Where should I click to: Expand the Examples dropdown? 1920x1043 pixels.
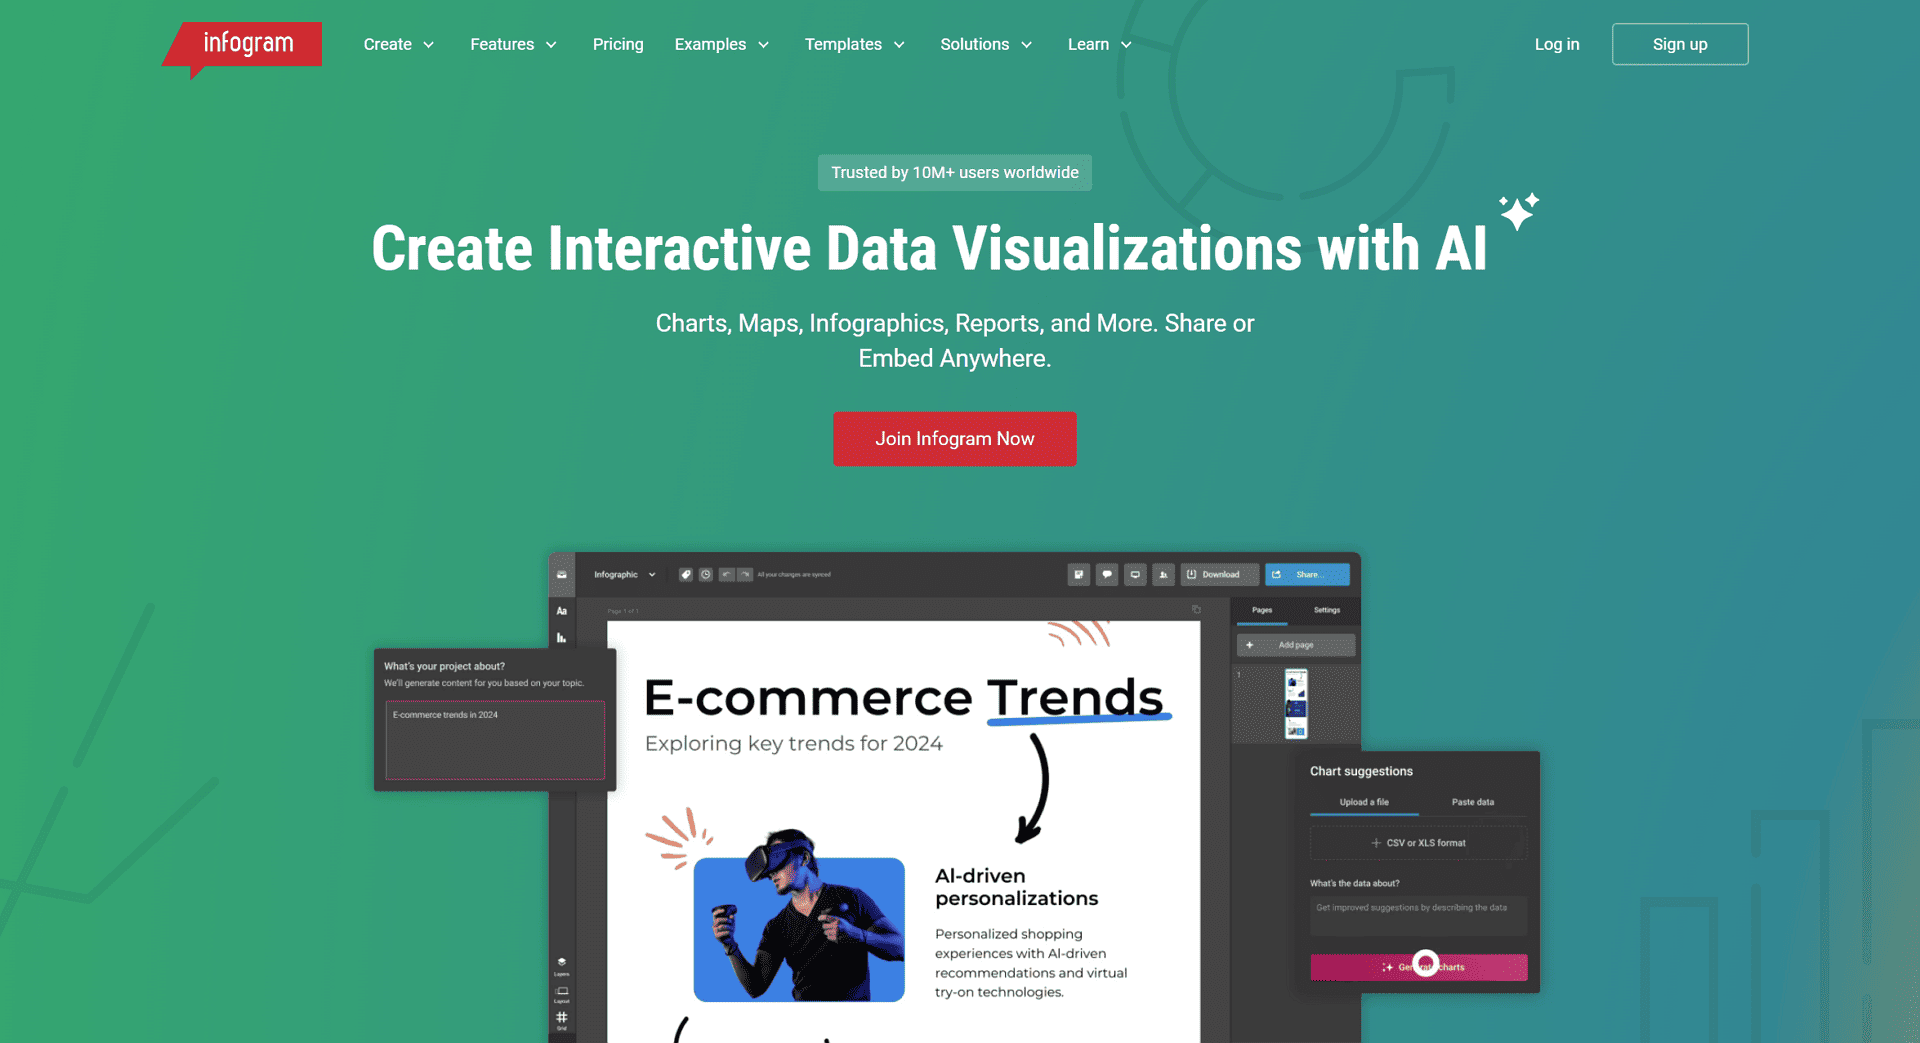(721, 44)
